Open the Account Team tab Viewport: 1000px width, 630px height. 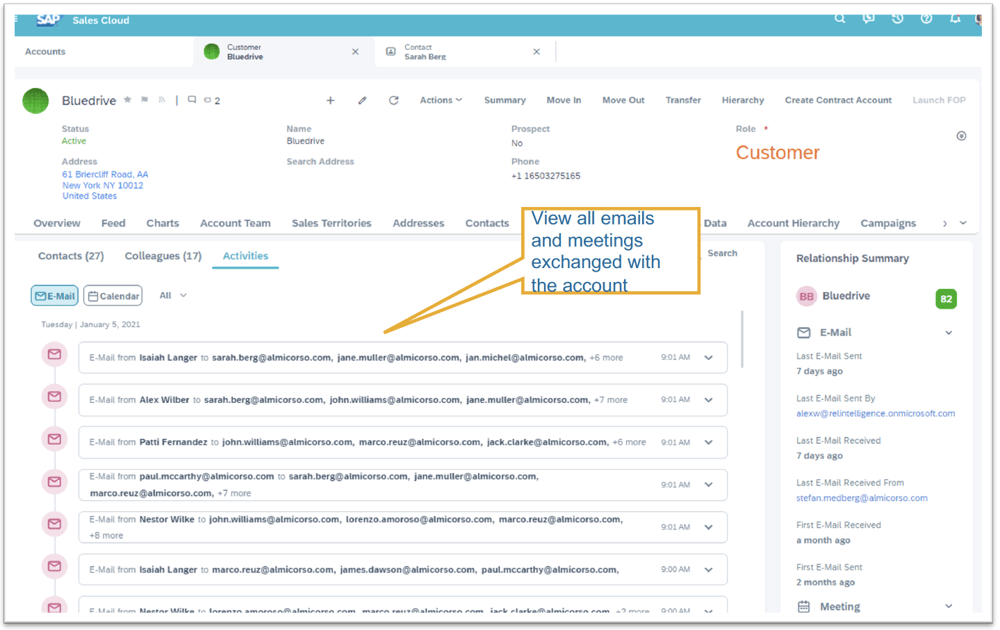pos(235,223)
